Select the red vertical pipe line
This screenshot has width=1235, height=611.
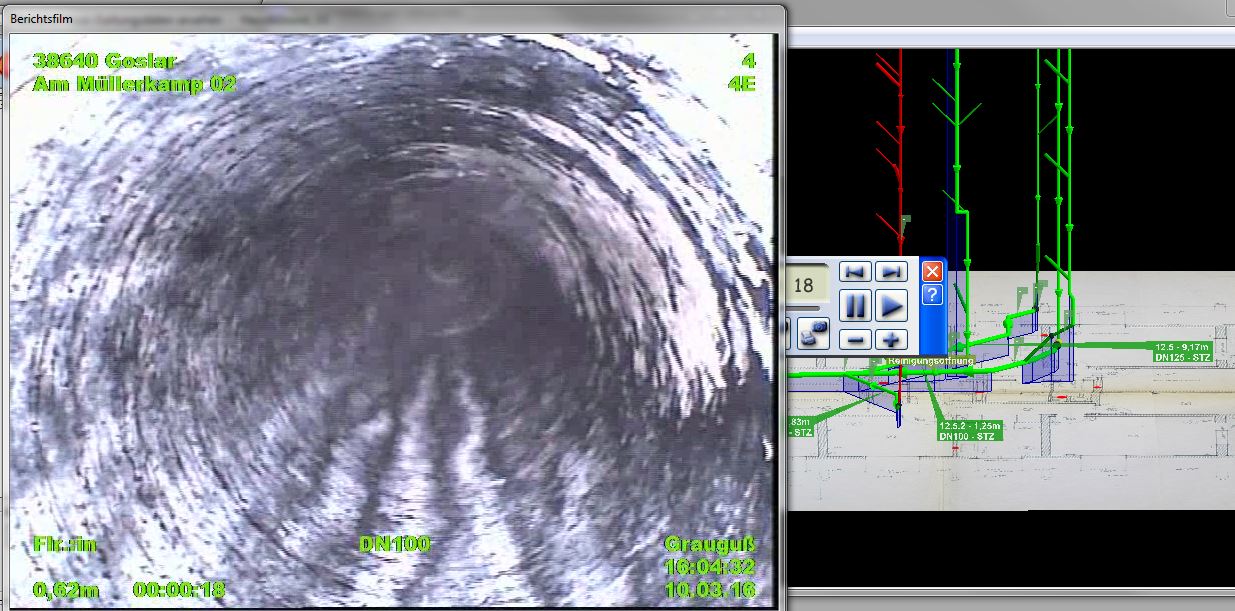click(901, 150)
